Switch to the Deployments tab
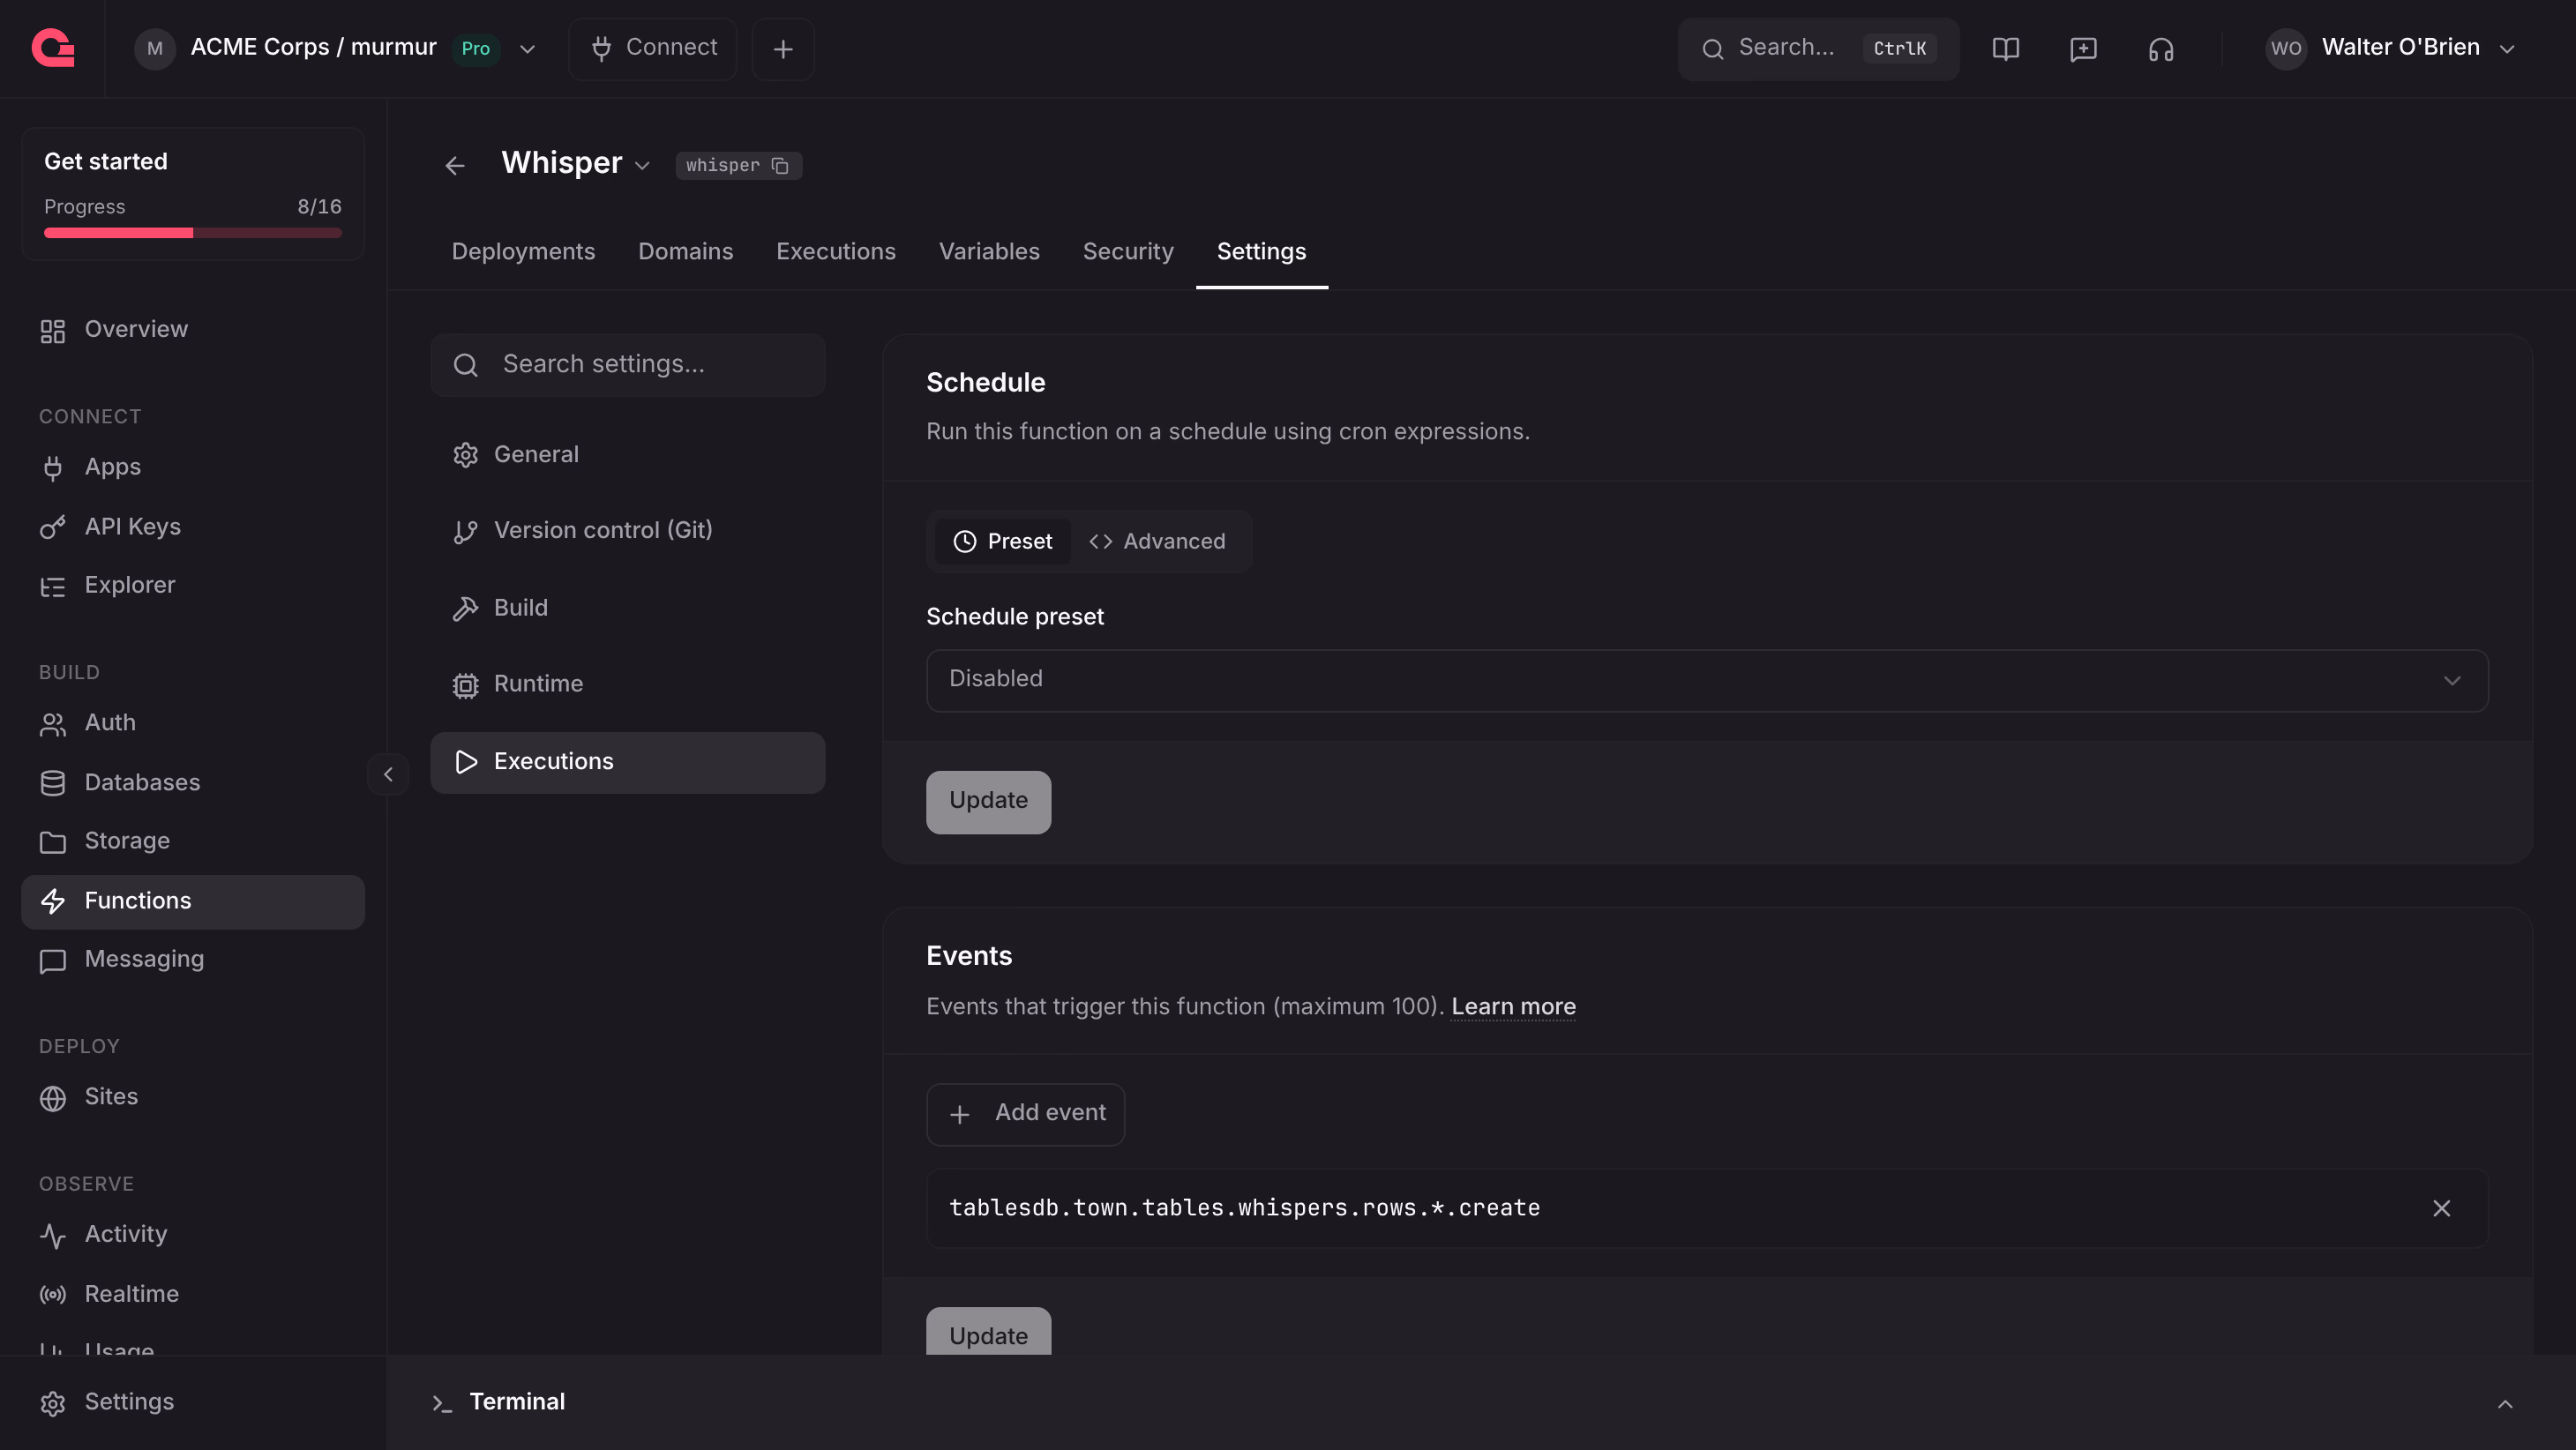Image resolution: width=2576 pixels, height=1450 pixels. (523, 252)
